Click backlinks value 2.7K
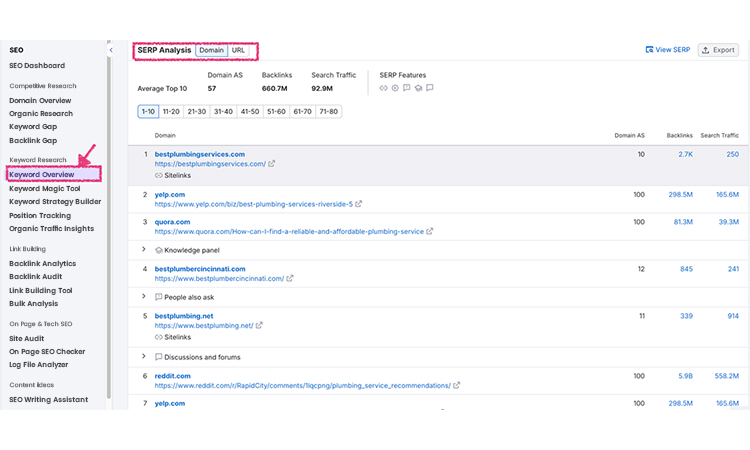 tap(685, 154)
